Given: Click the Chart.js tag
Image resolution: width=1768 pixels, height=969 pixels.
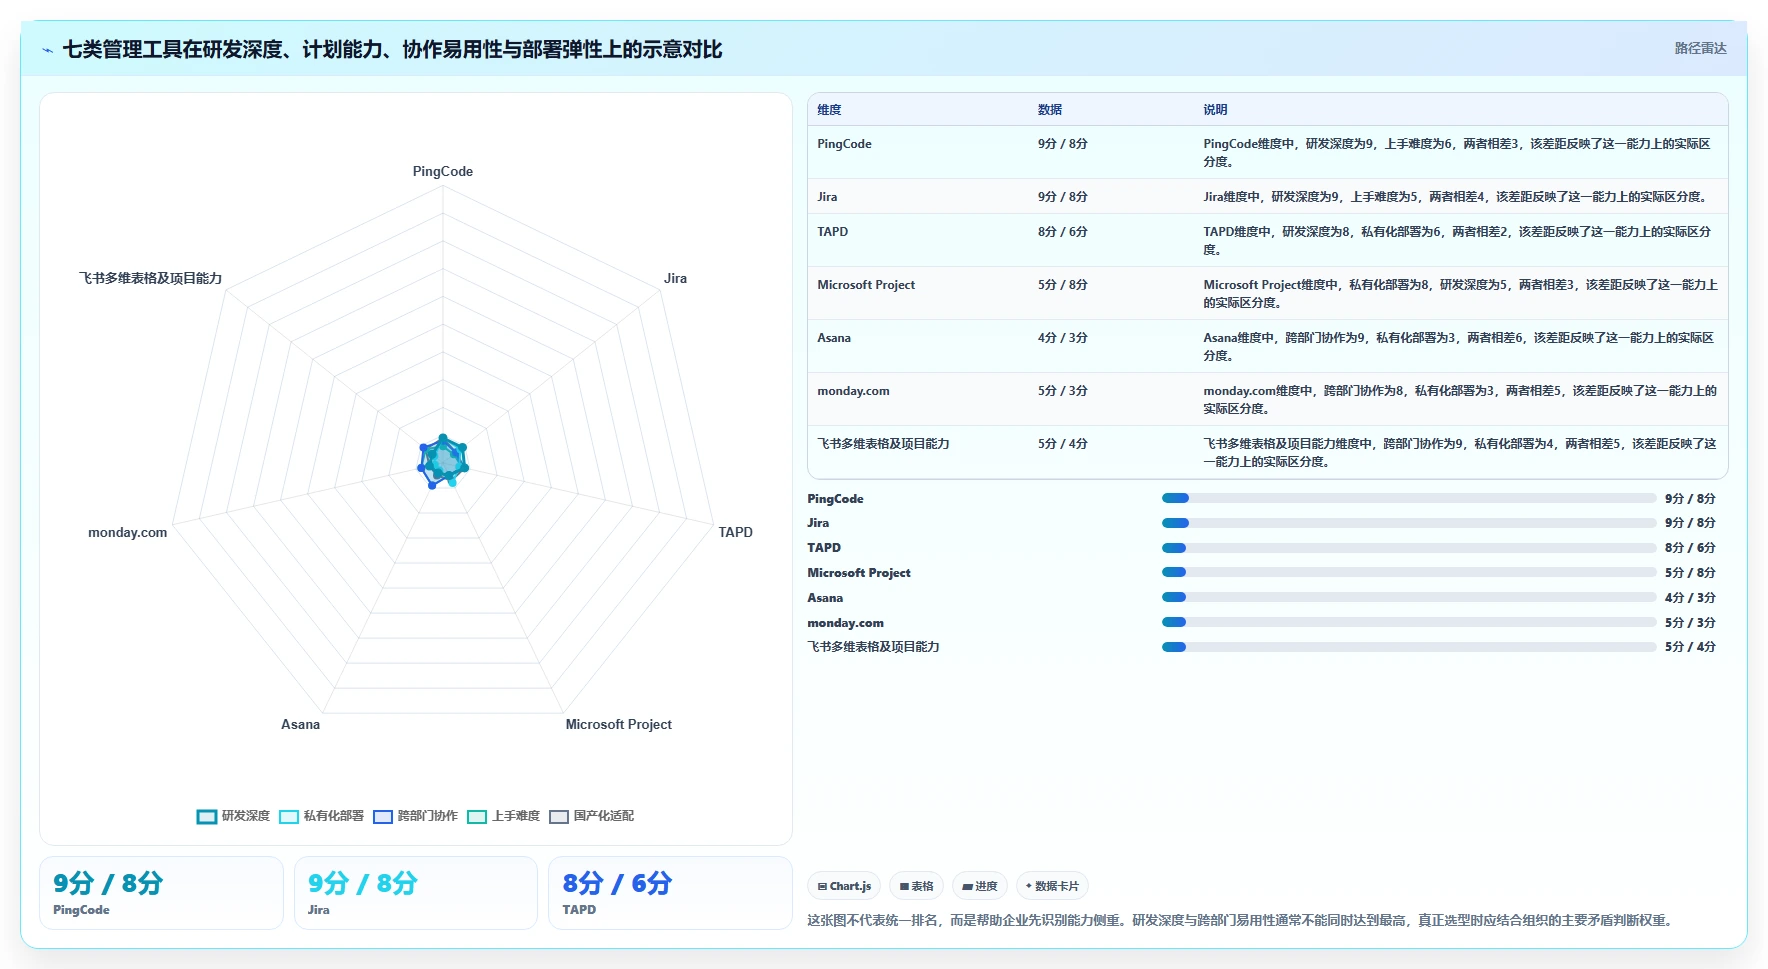Looking at the screenshot, I should (844, 886).
